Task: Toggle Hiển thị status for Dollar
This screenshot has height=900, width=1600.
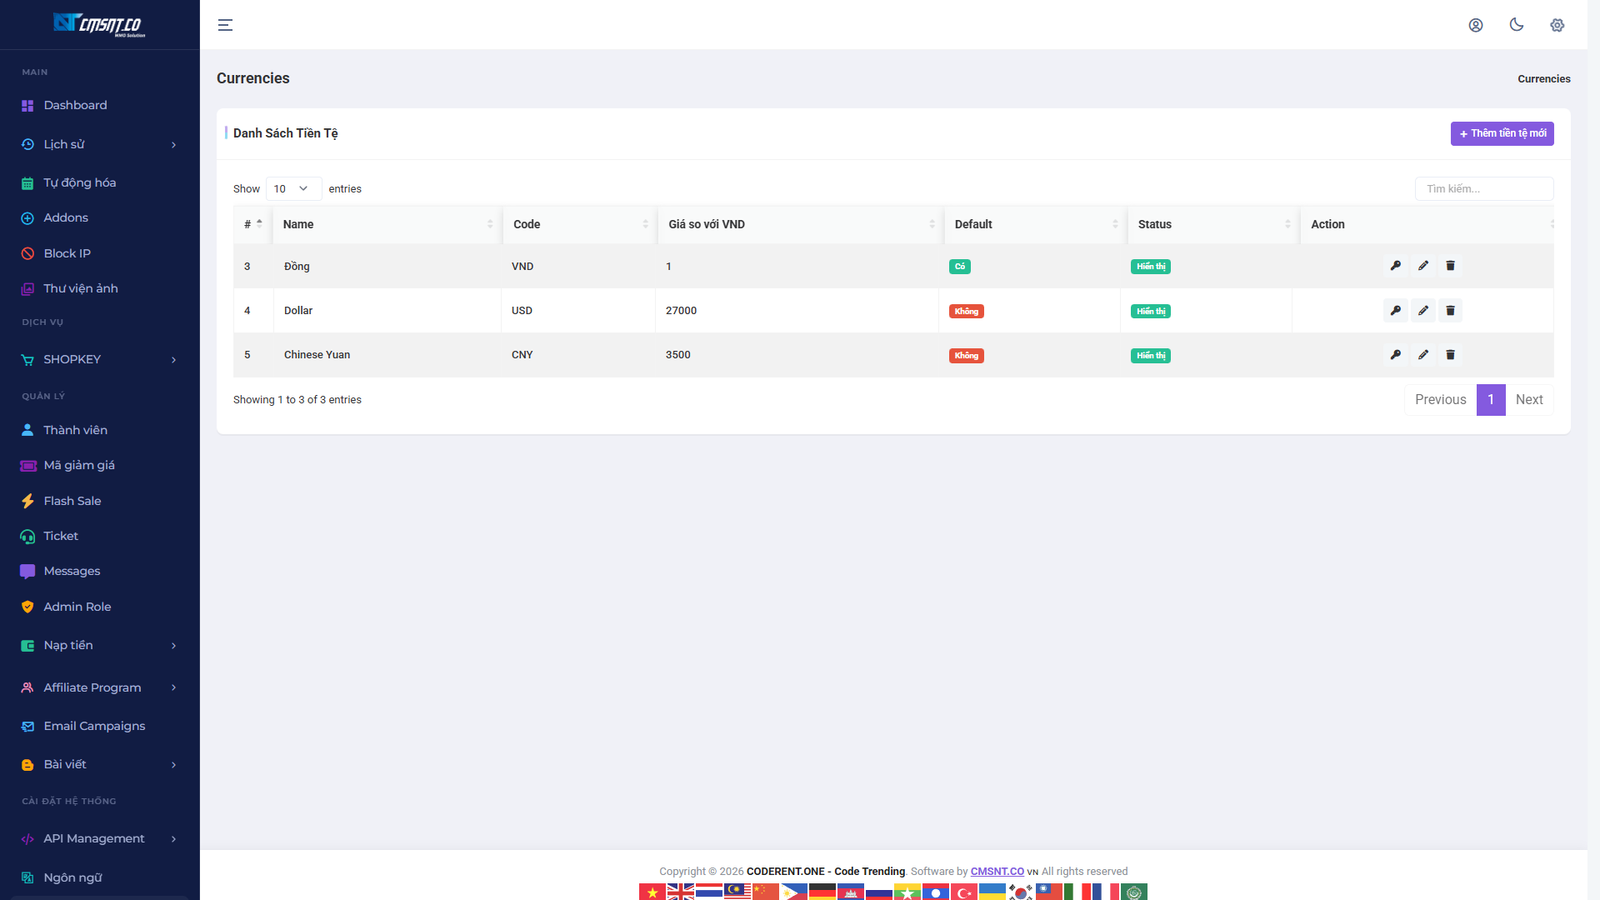Action: tap(1150, 310)
